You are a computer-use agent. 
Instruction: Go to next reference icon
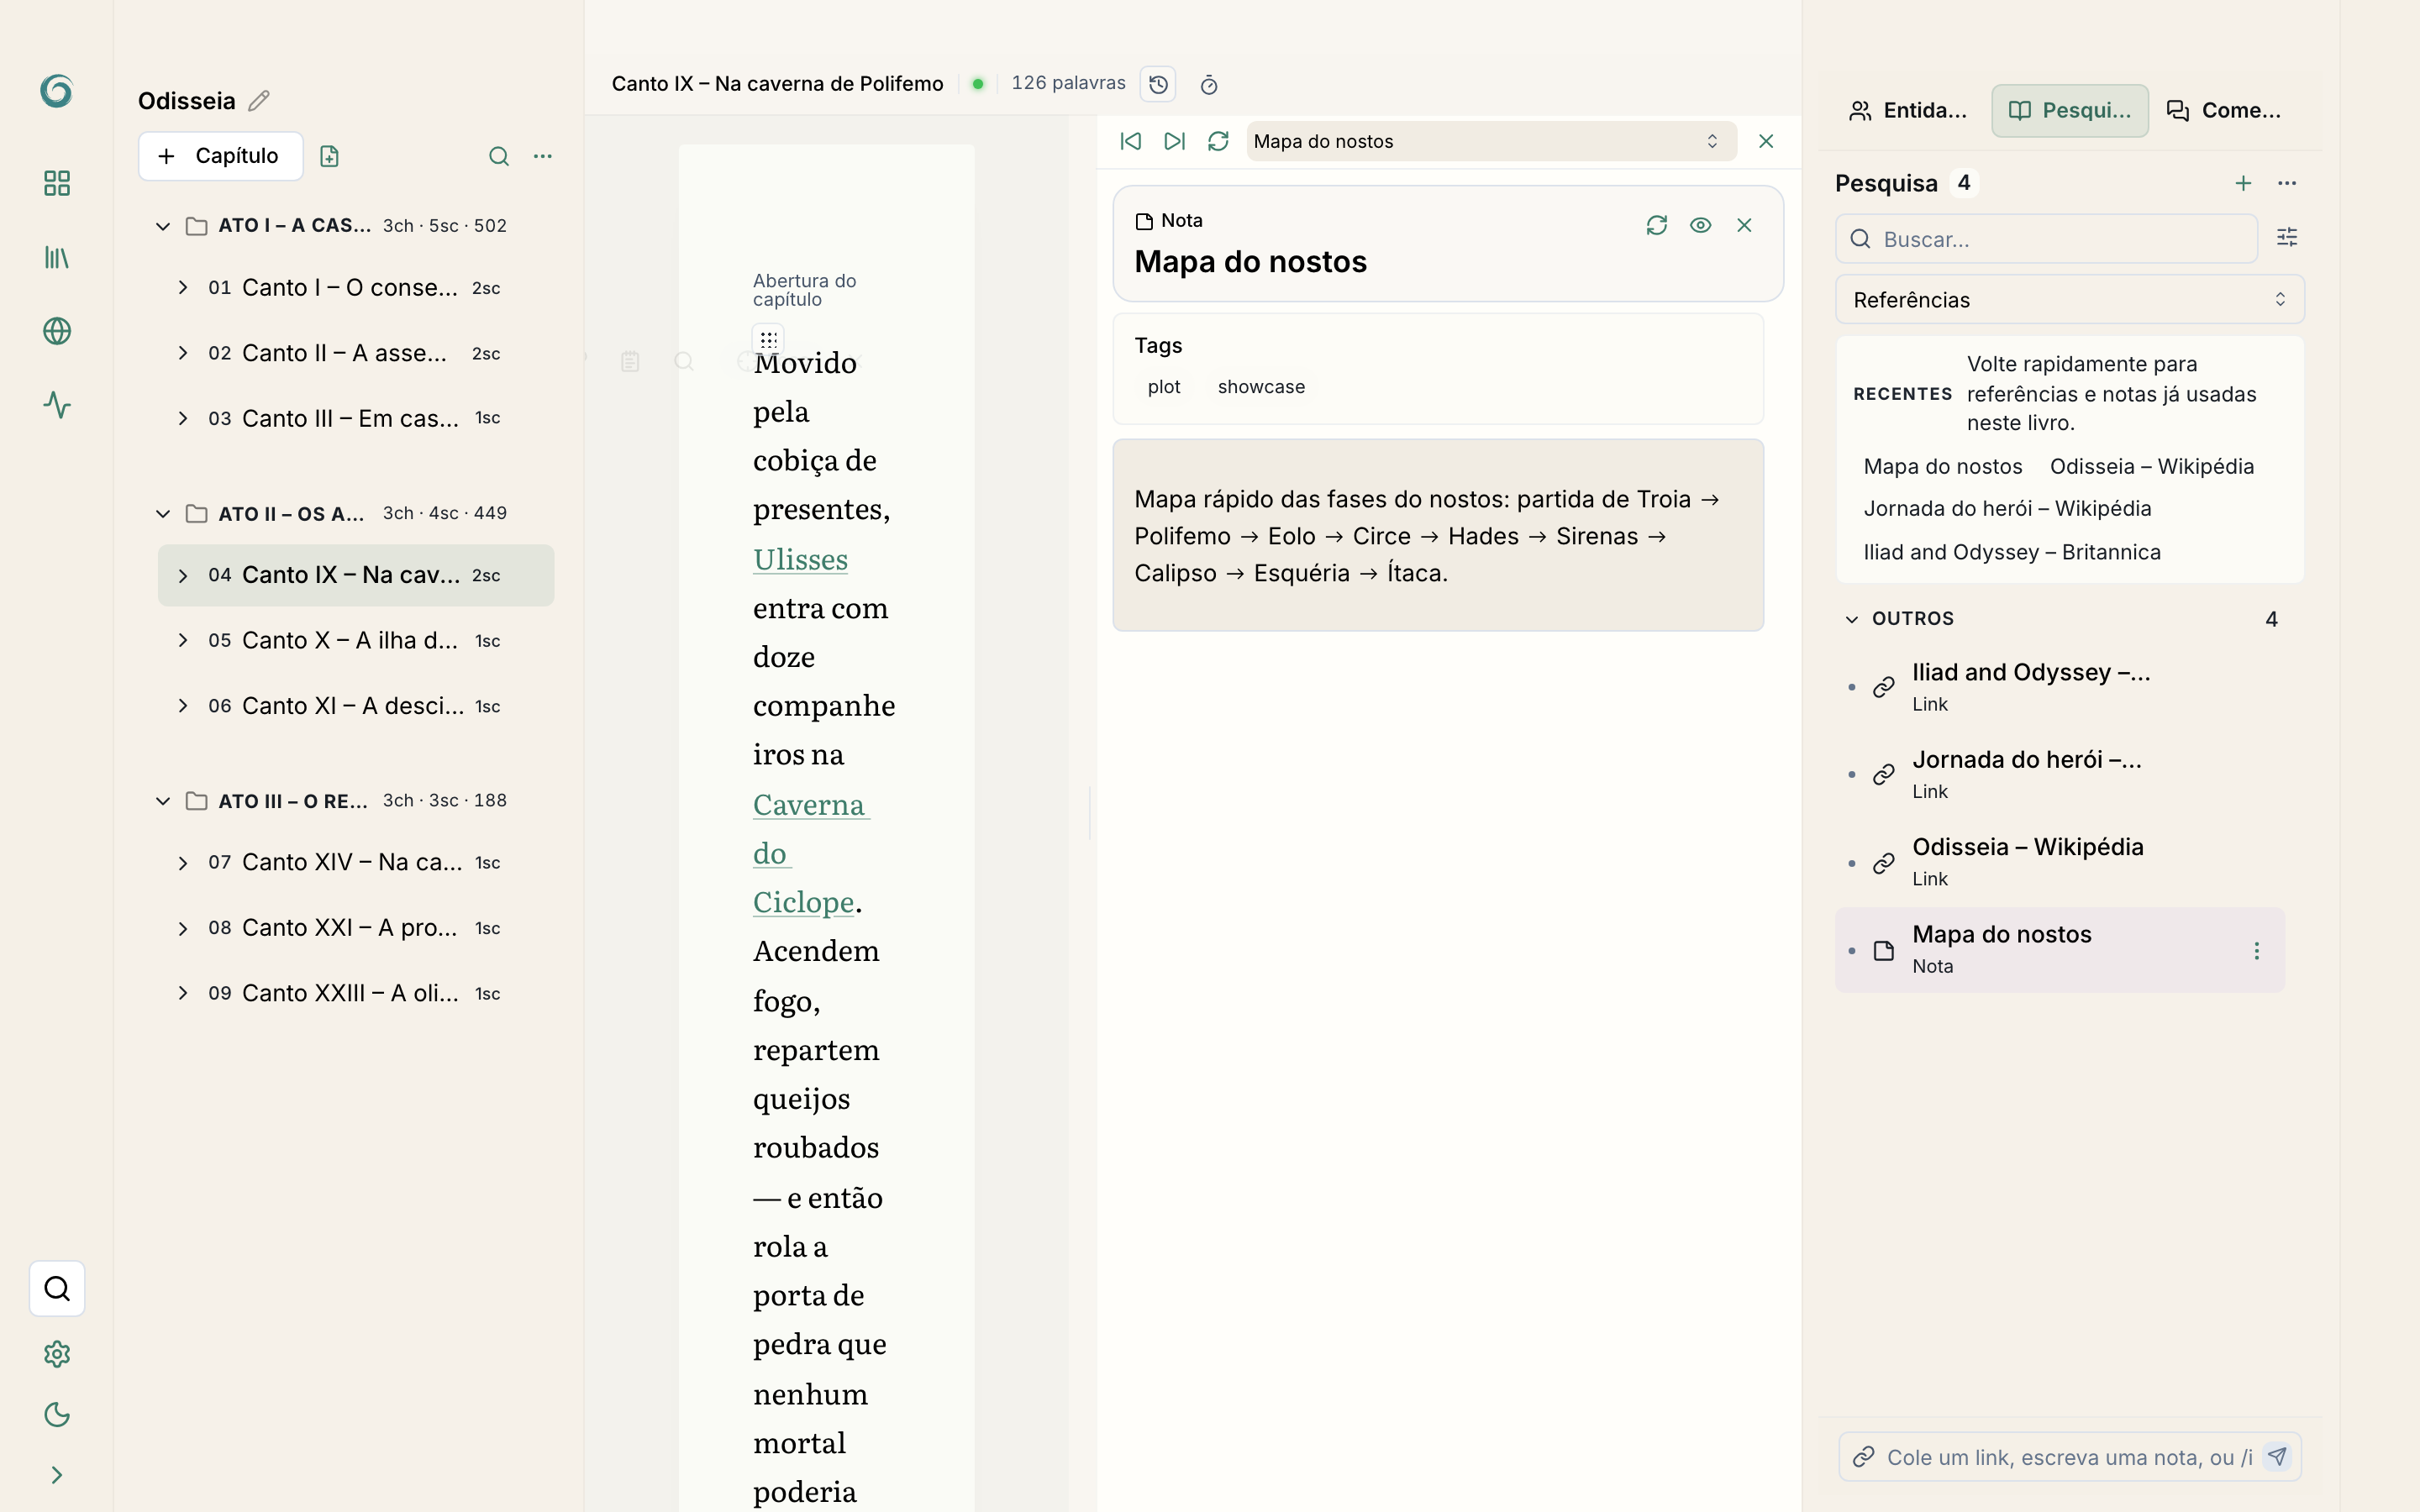coord(1175,141)
